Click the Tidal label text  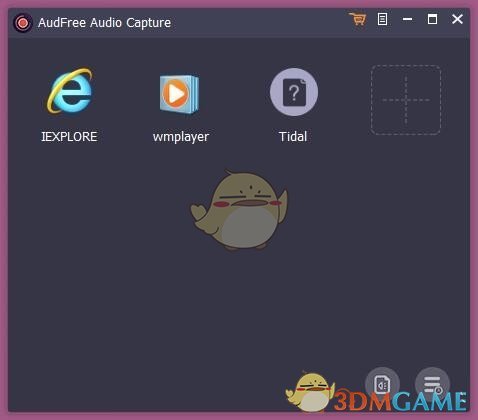(x=293, y=137)
